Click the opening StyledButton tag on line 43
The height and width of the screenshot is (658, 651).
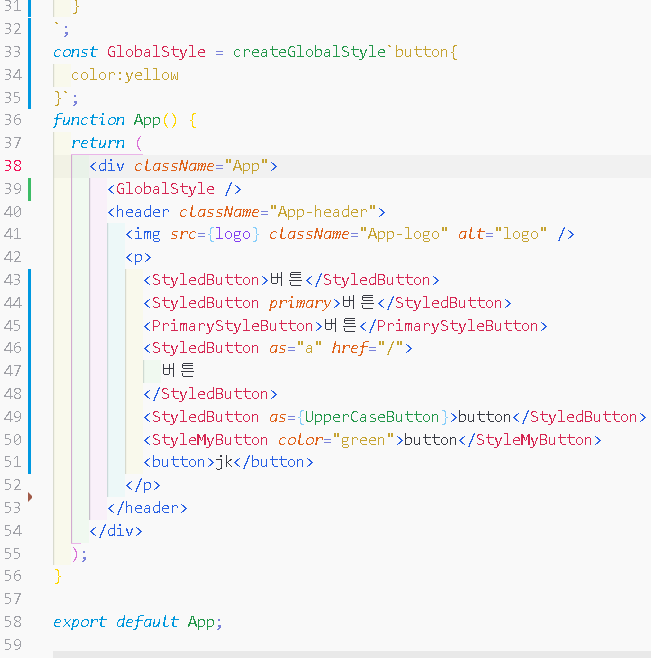click(x=206, y=279)
